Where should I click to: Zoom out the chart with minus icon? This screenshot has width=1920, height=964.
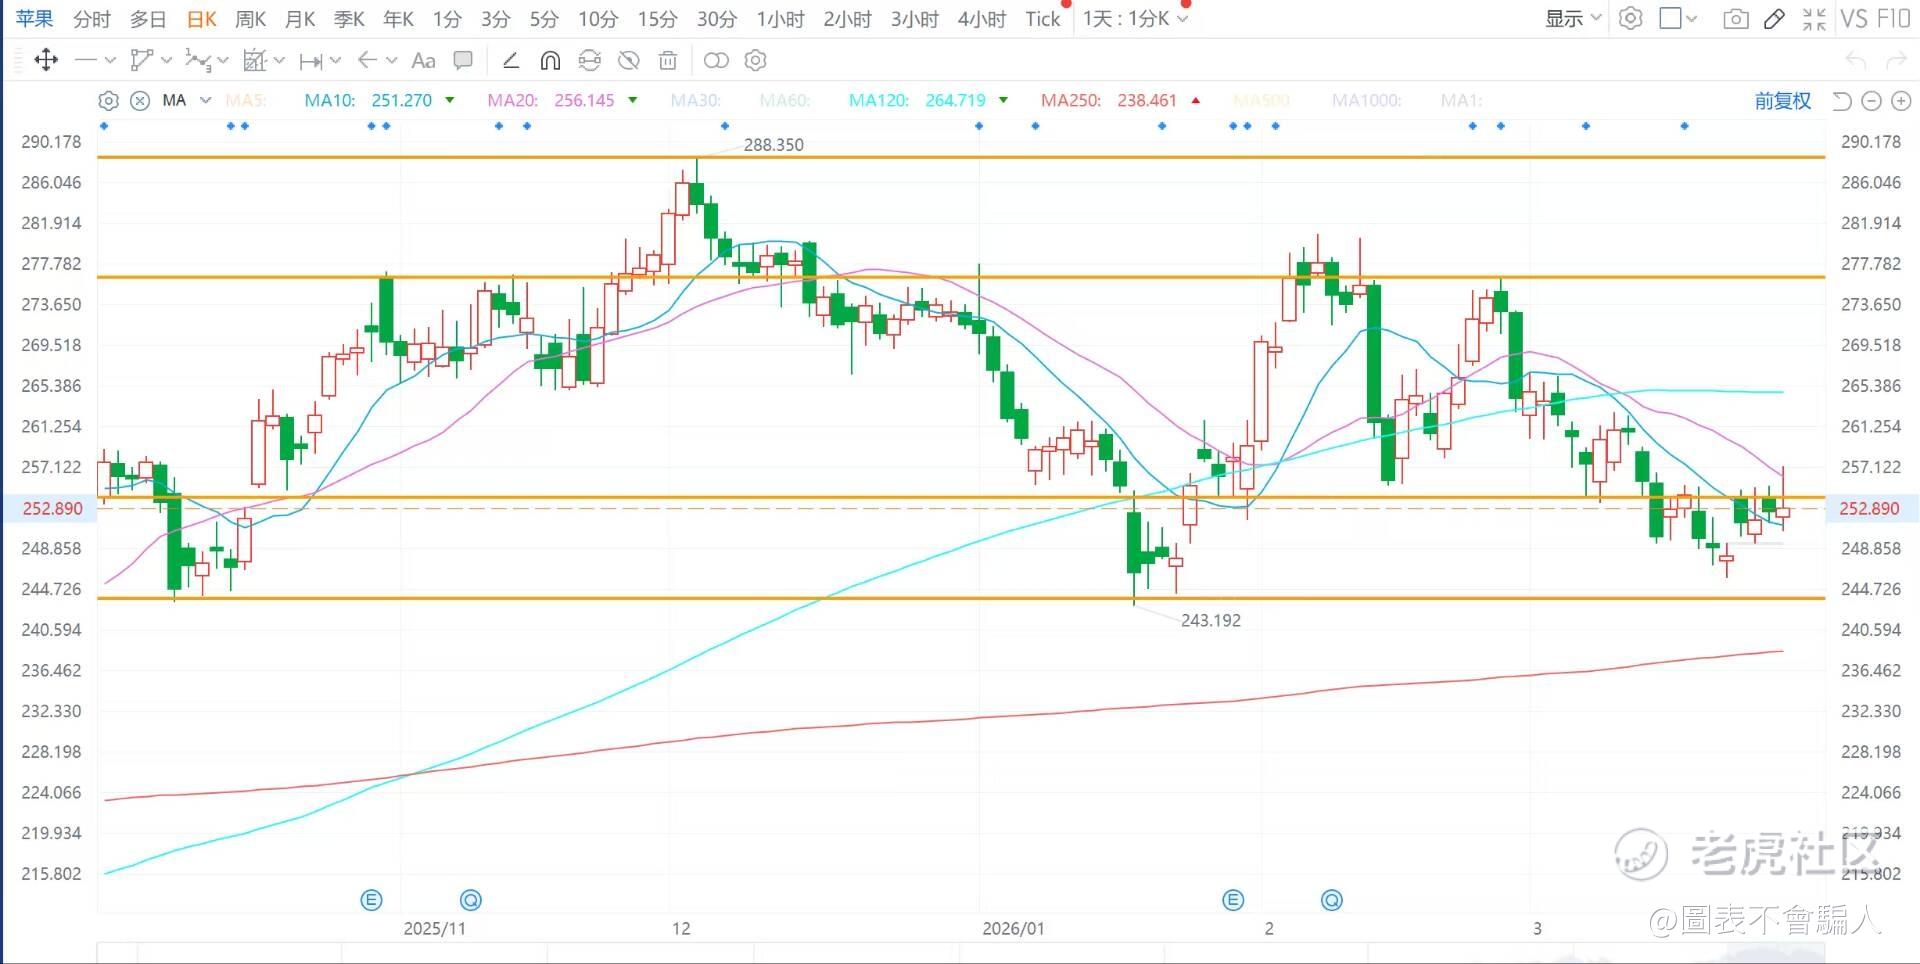click(1872, 100)
